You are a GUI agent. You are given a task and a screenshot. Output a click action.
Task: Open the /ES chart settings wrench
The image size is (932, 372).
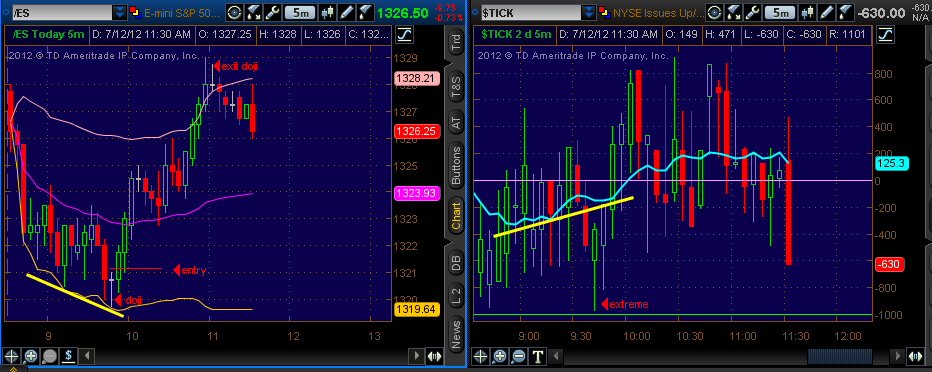pyautogui.click(x=272, y=11)
